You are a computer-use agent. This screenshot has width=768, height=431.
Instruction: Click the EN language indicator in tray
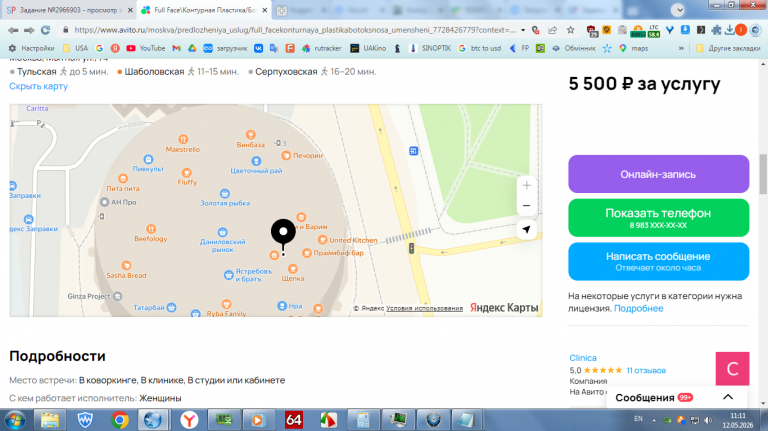(638, 419)
